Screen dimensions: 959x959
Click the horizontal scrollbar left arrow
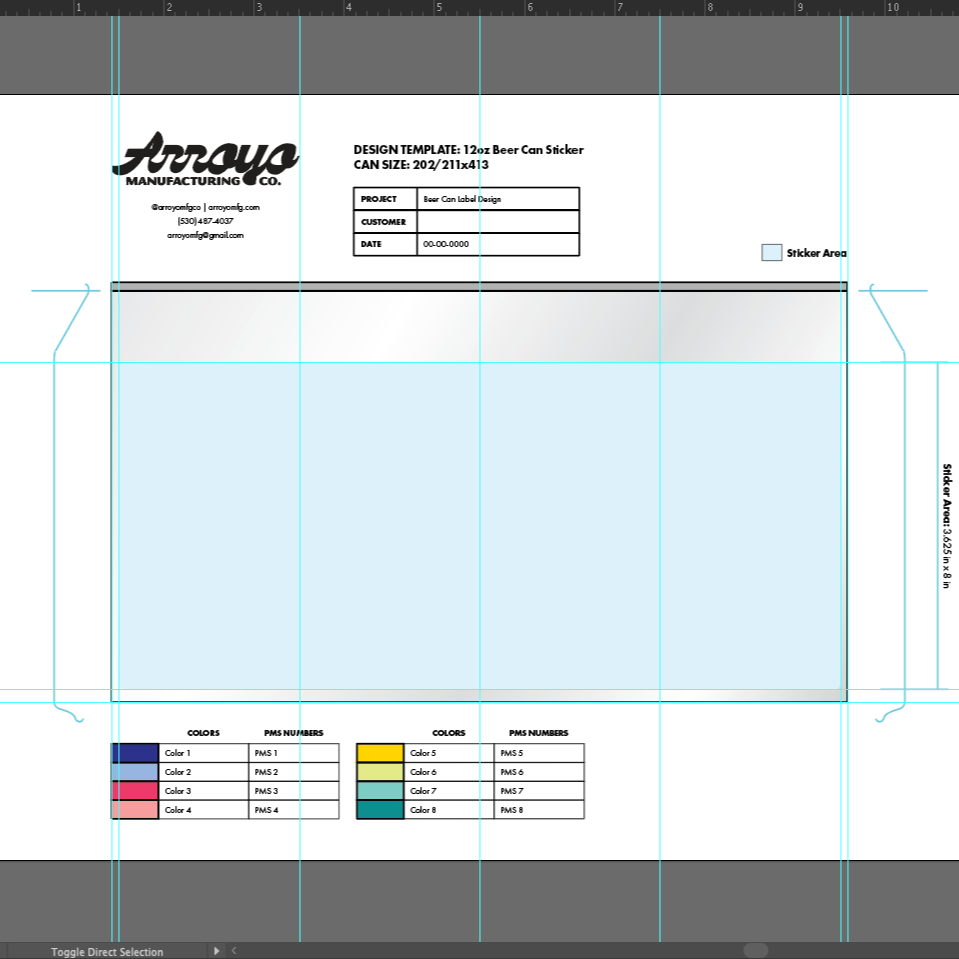click(x=234, y=951)
